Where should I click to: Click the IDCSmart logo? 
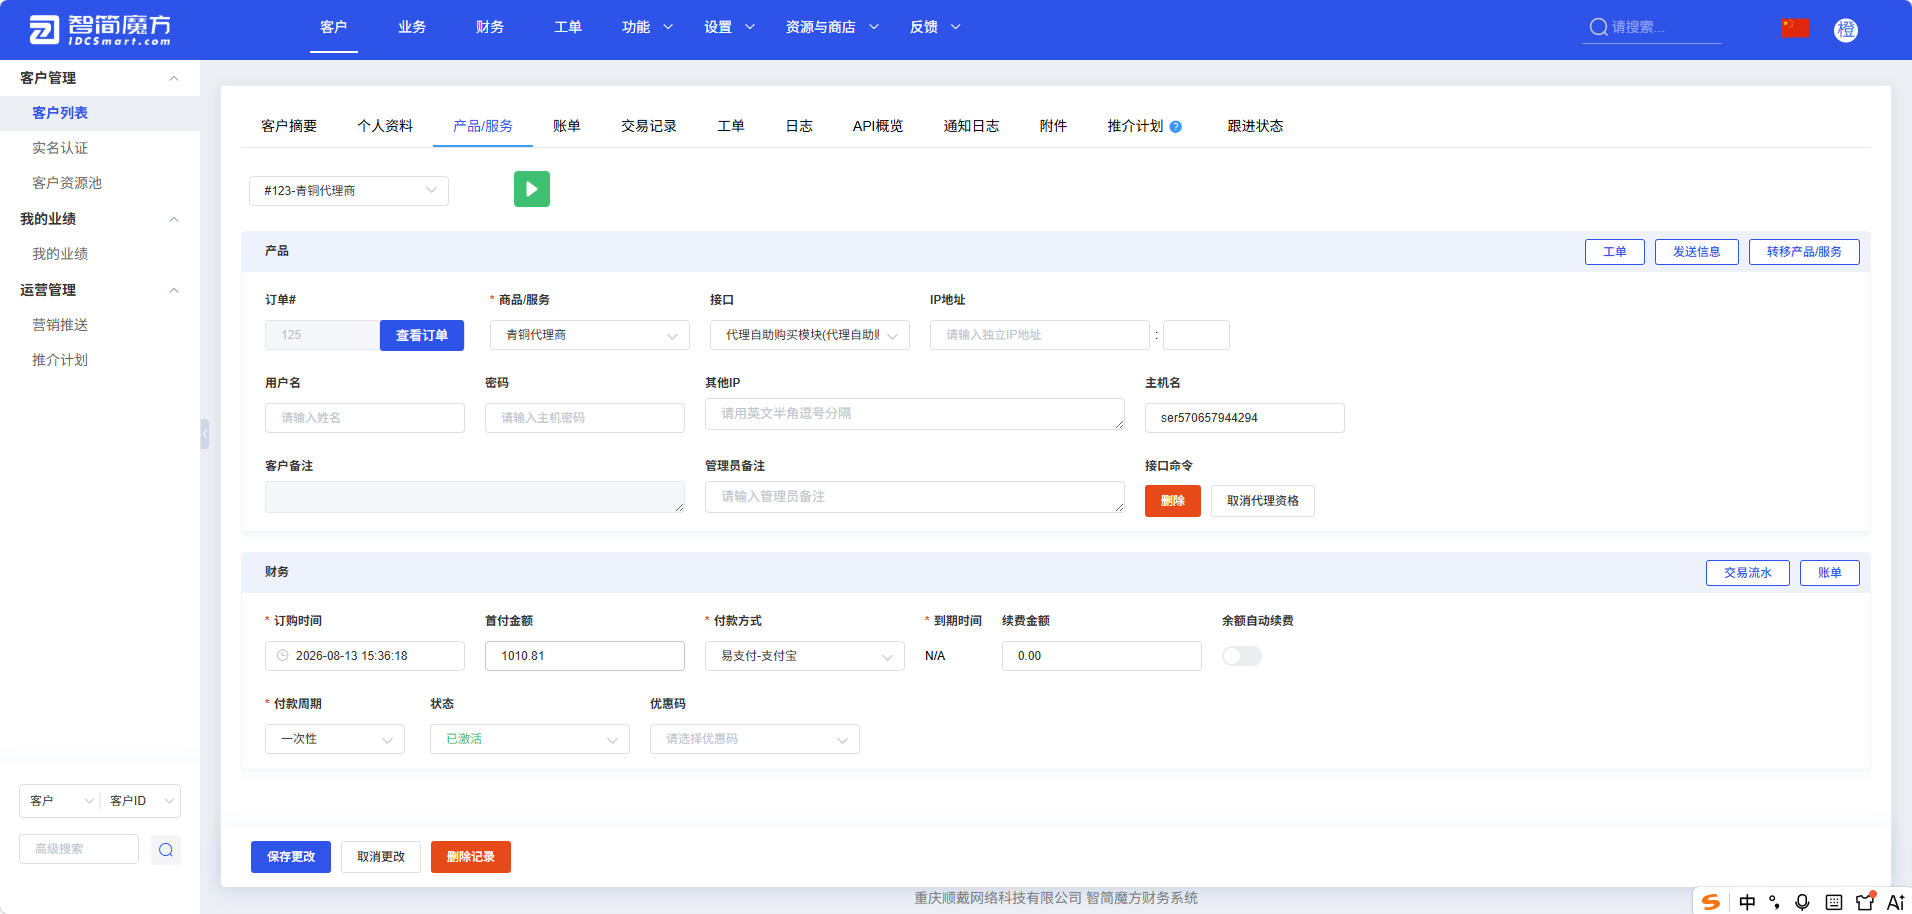point(100,30)
